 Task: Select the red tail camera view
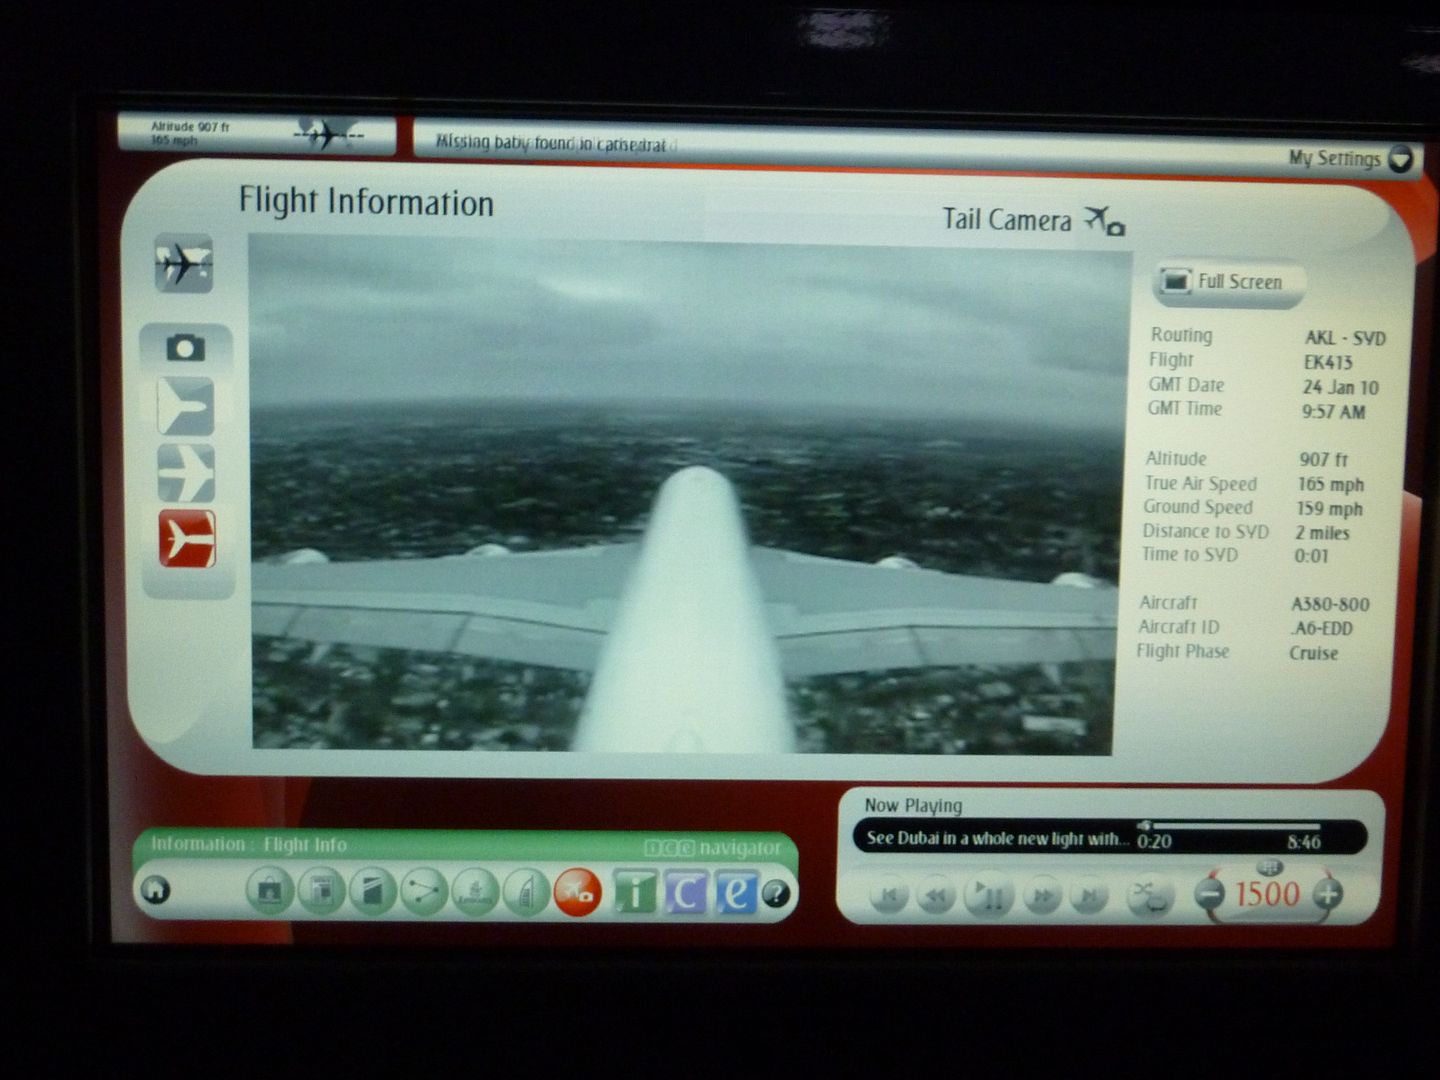tap(187, 538)
